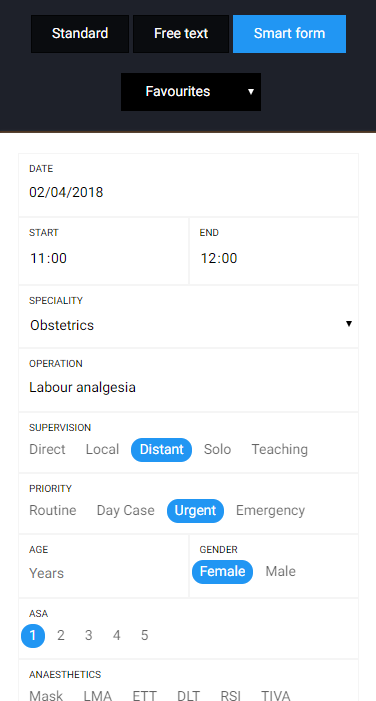The width and height of the screenshot is (376, 701).
Task: Switch to the Free text tab
Action: pos(181,34)
